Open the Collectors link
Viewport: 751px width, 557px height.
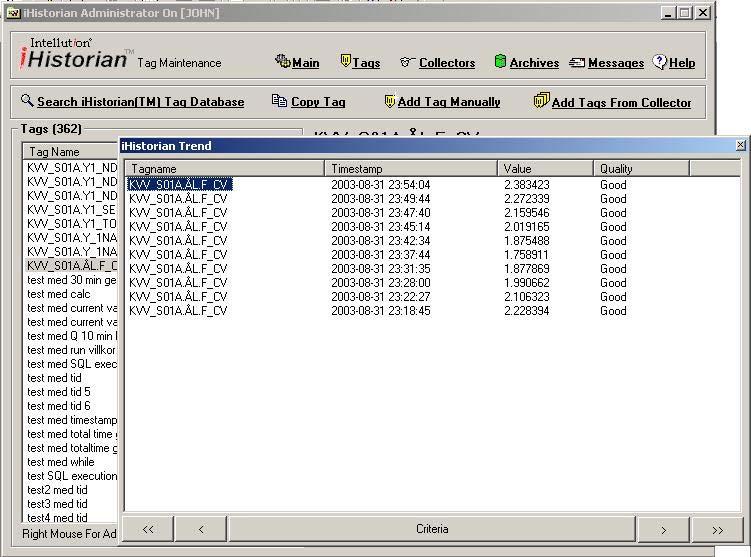pyautogui.click(x=447, y=63)
